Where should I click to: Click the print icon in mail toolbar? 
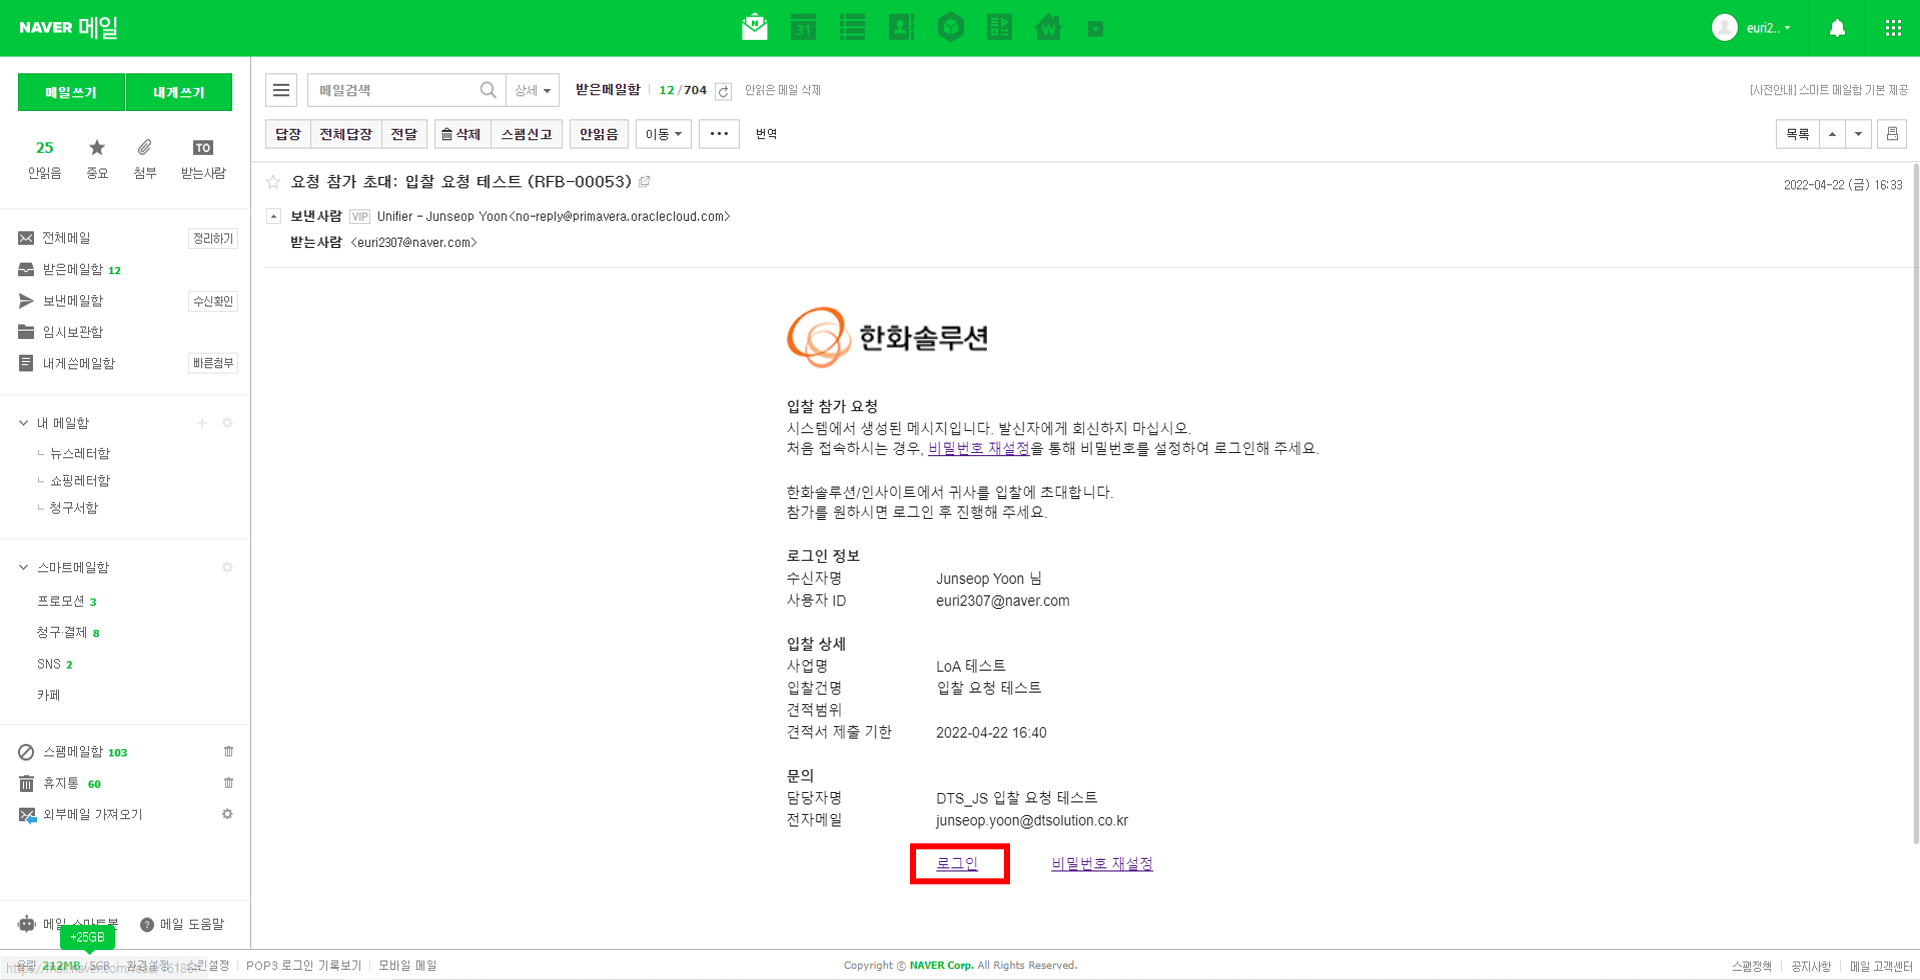(1891, 134)
